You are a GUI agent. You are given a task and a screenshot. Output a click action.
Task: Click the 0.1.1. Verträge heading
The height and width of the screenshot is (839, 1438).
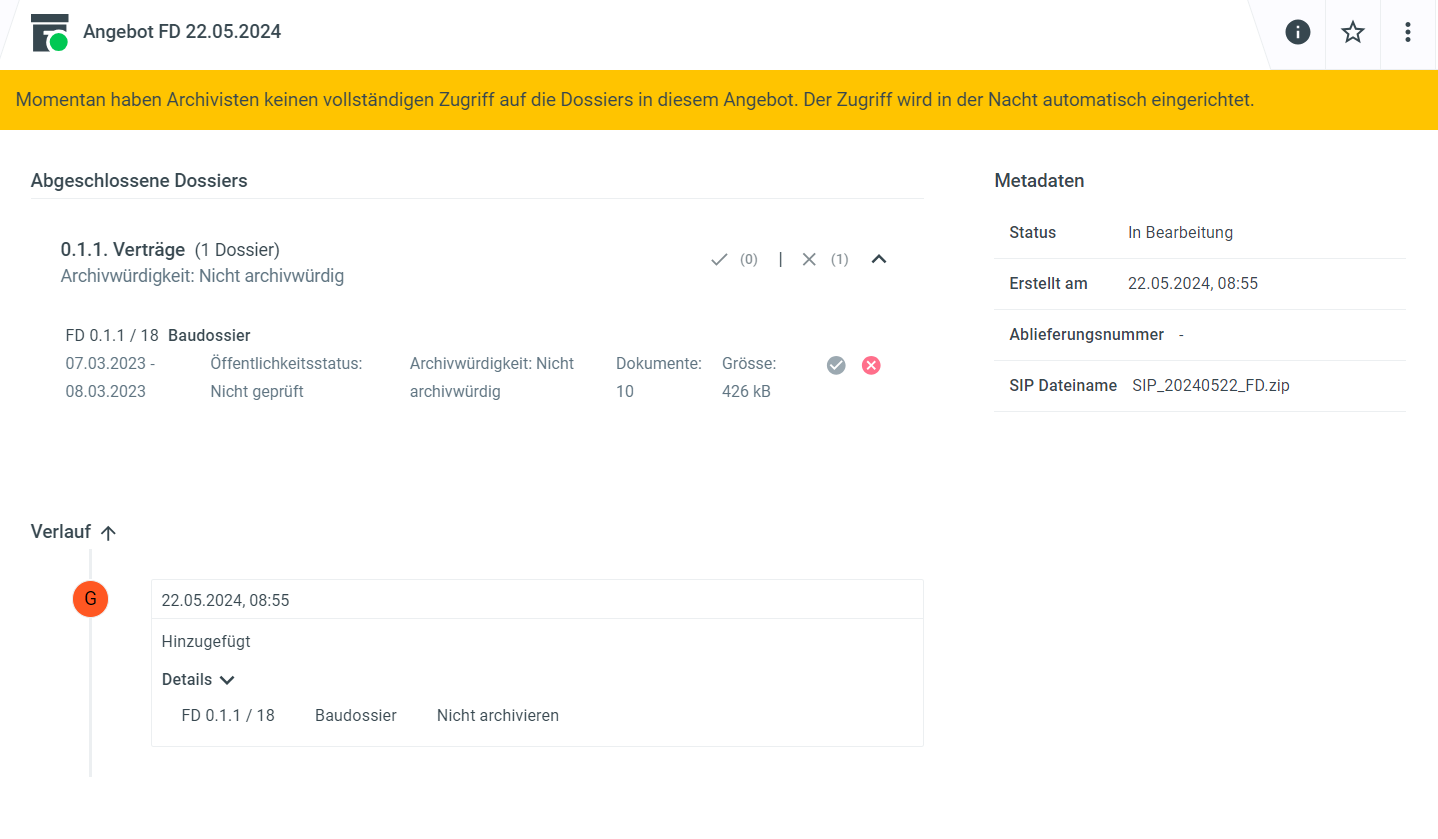click(123, 249)
